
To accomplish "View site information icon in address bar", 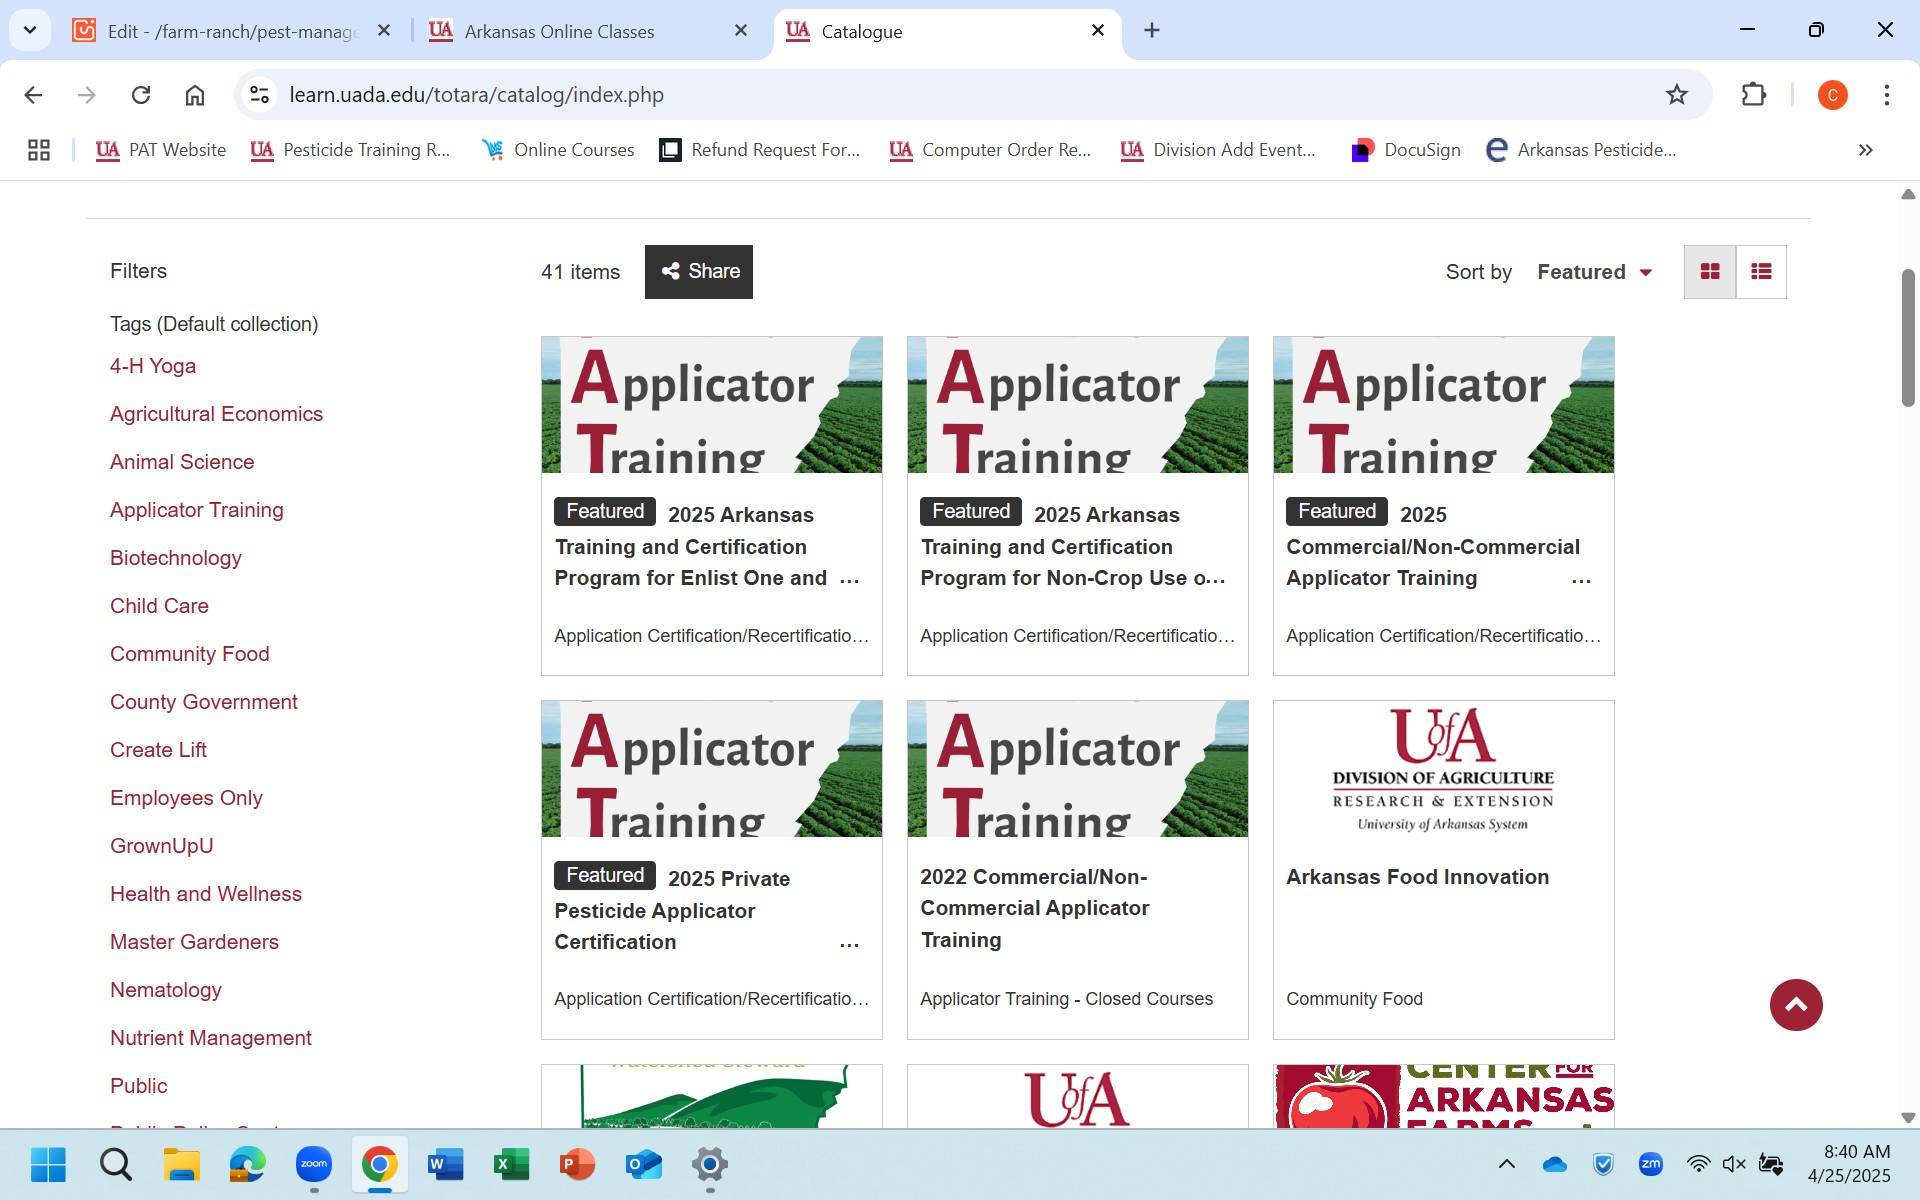I will coord(260,95).
